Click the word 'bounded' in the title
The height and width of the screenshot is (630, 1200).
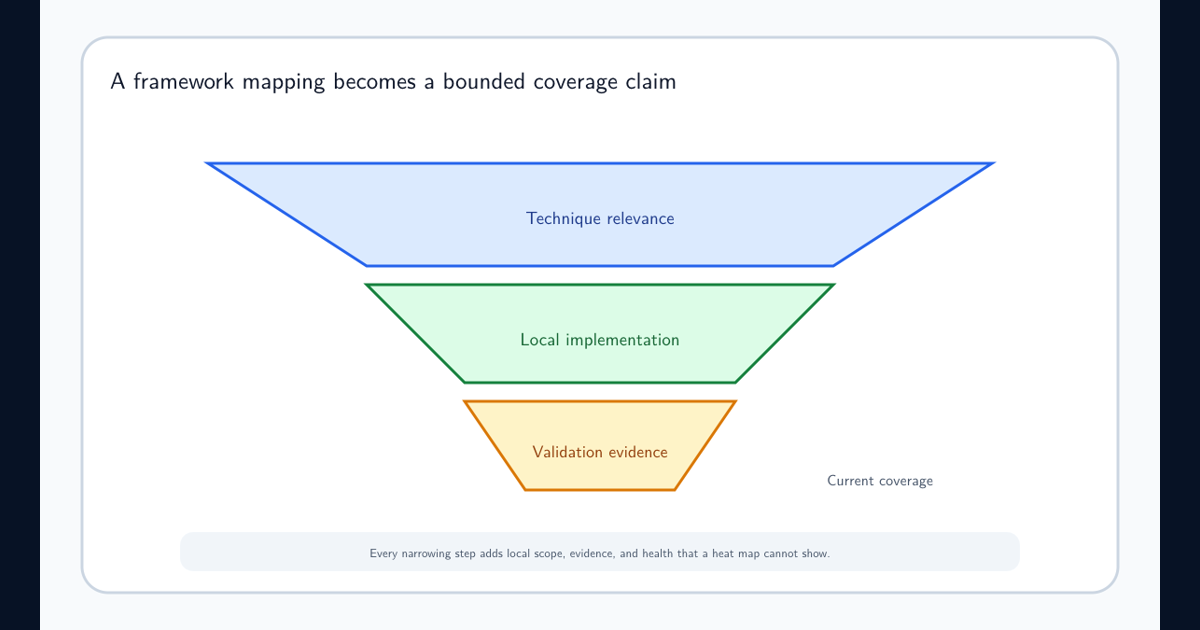(482, 82)
